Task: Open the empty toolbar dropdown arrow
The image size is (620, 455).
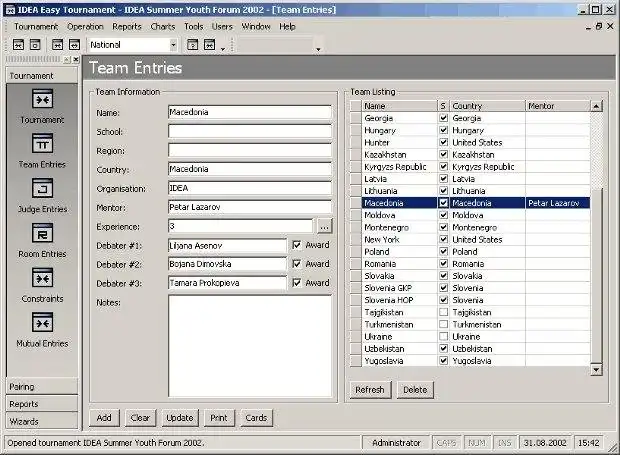Action: [318, 49]
